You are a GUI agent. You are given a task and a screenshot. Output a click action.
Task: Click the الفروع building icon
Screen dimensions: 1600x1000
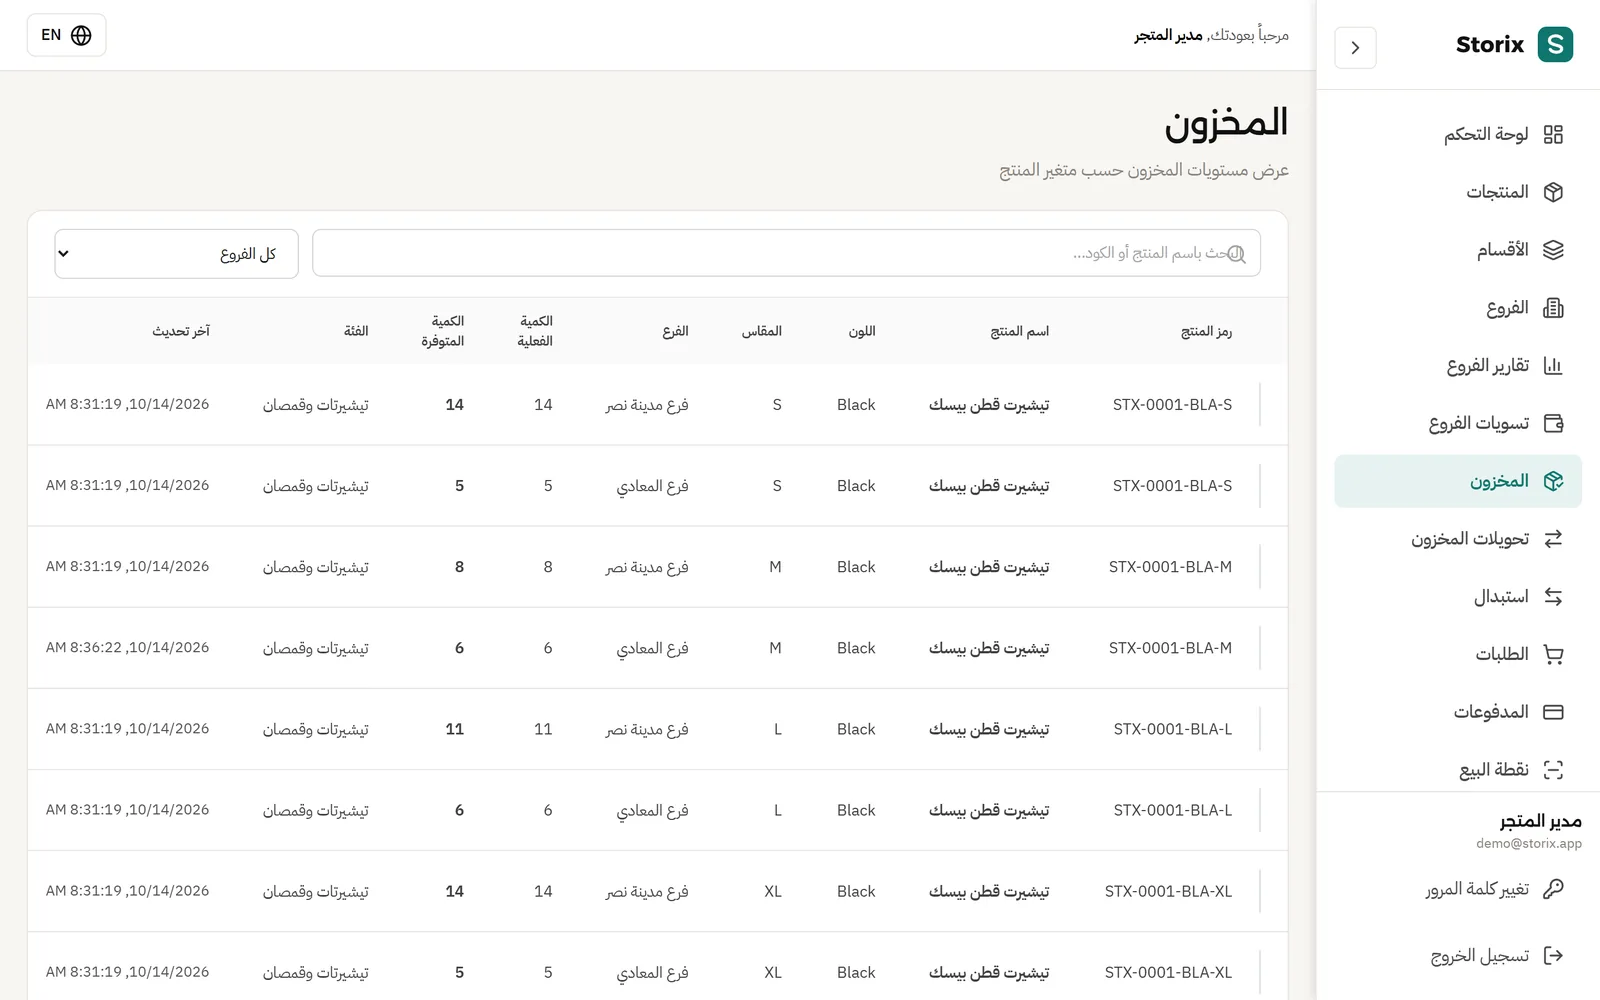point(1553,308)
